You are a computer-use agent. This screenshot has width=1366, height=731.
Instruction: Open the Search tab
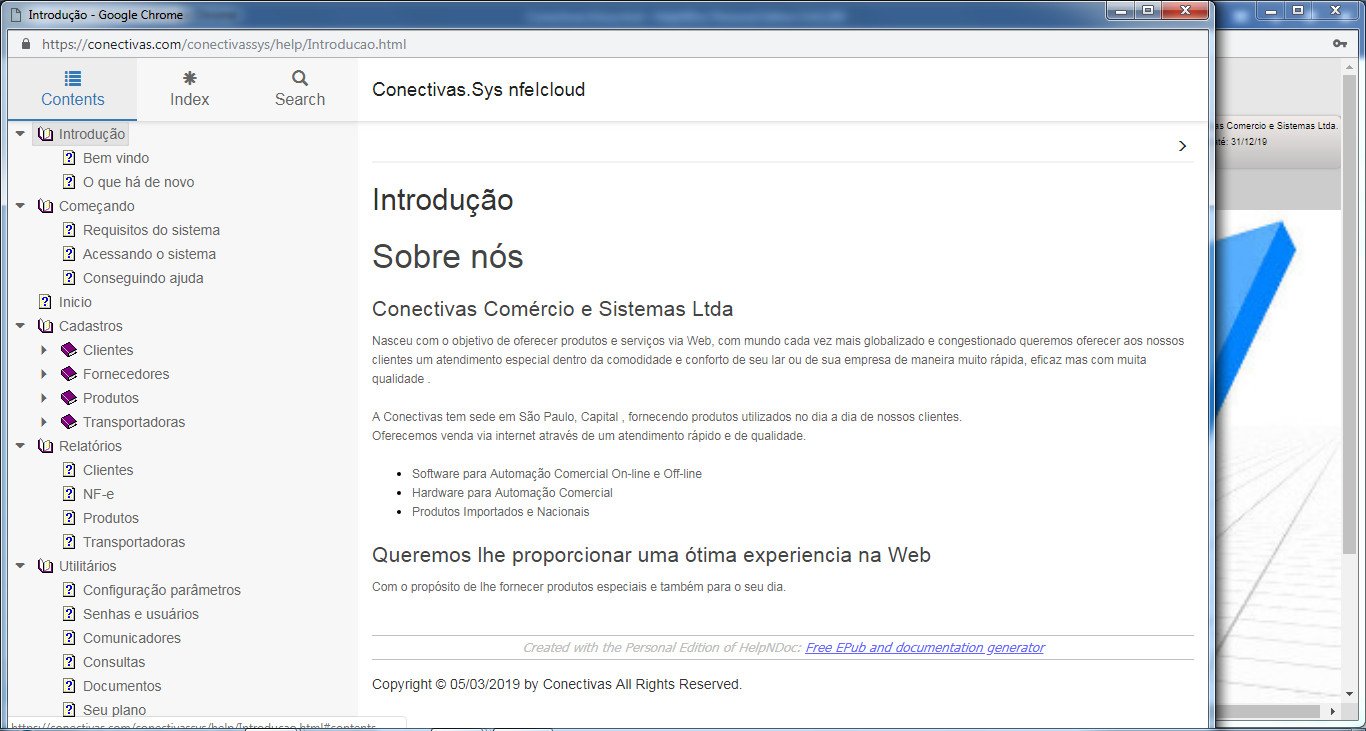[300, 89]
